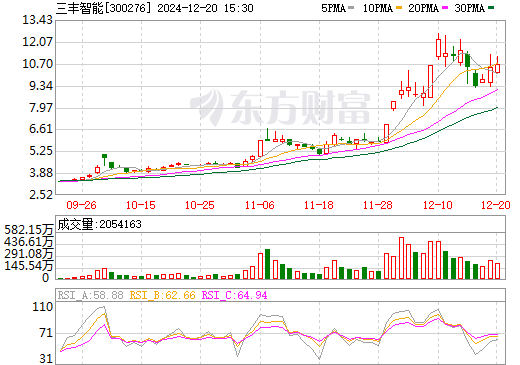This screenshot has height=365, width=520.
Task: Click the grey 5PMA color swatch
Action: click(x=351, y=8)
